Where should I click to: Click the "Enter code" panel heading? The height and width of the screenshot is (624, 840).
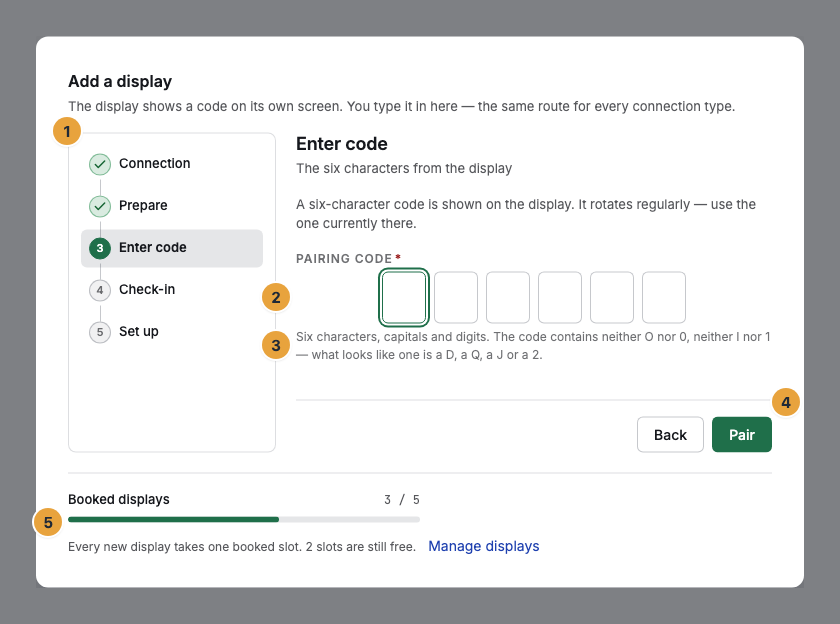[342, 144]
